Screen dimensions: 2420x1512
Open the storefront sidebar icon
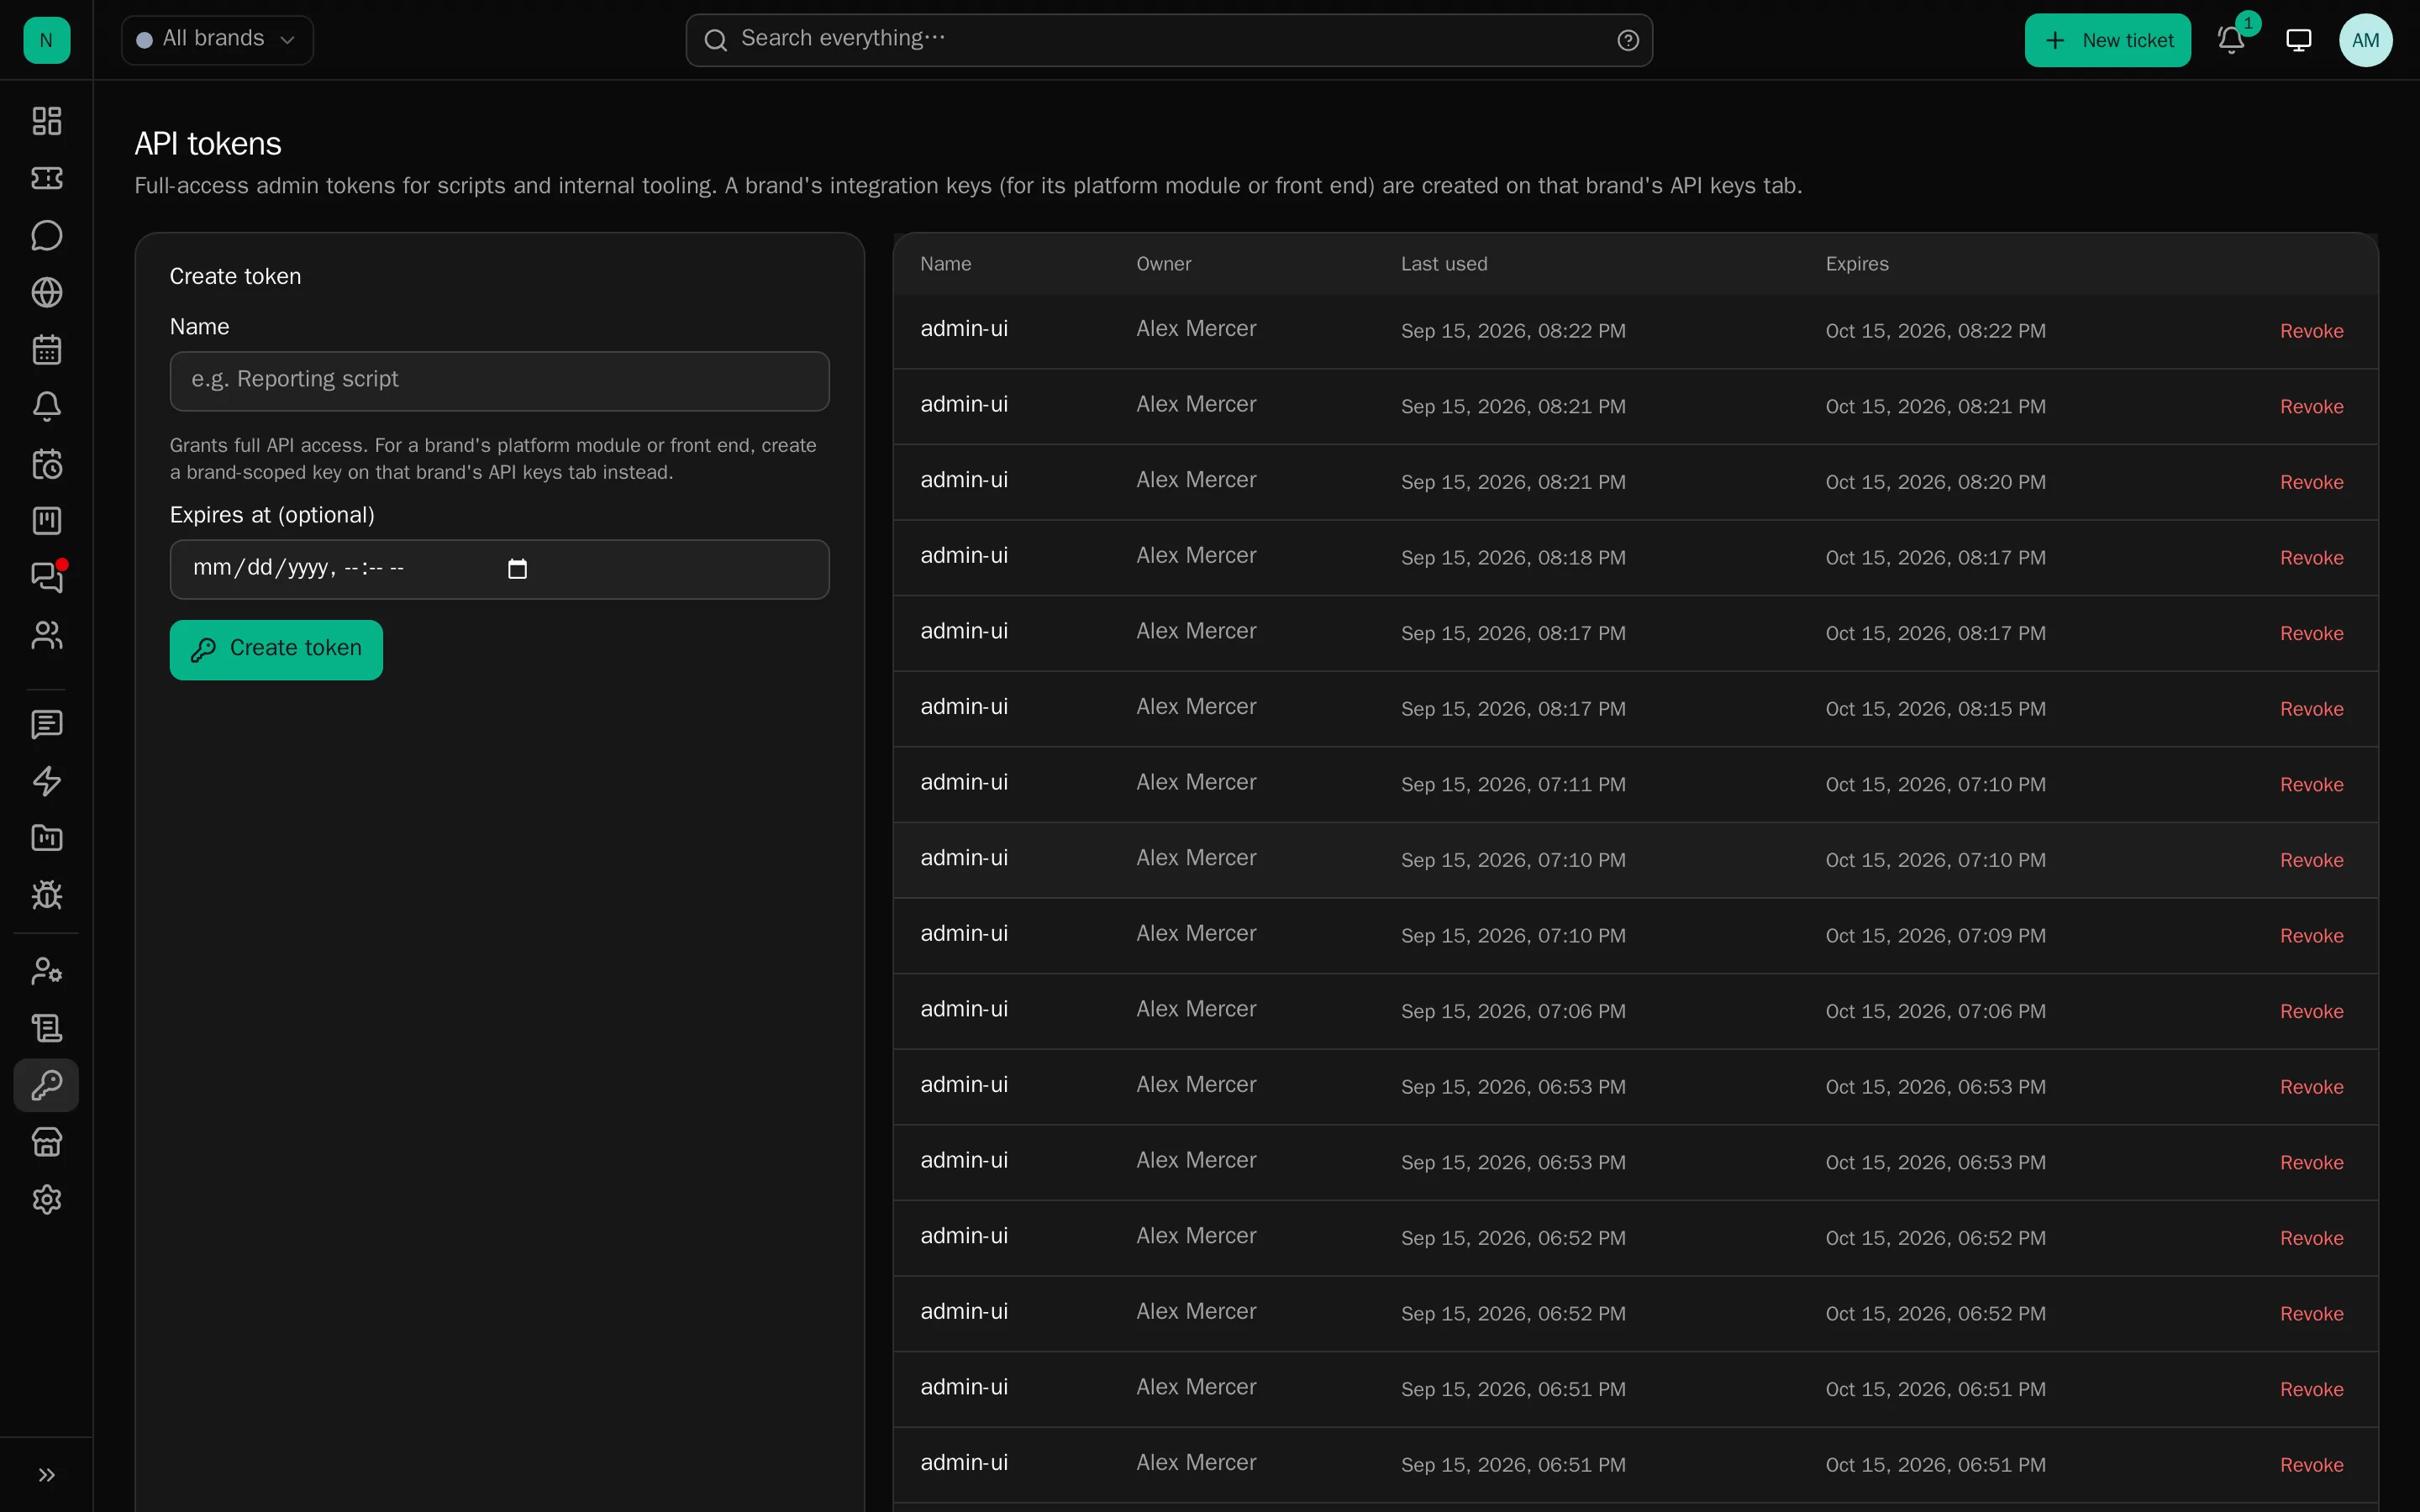click(x=47, y=1142)
